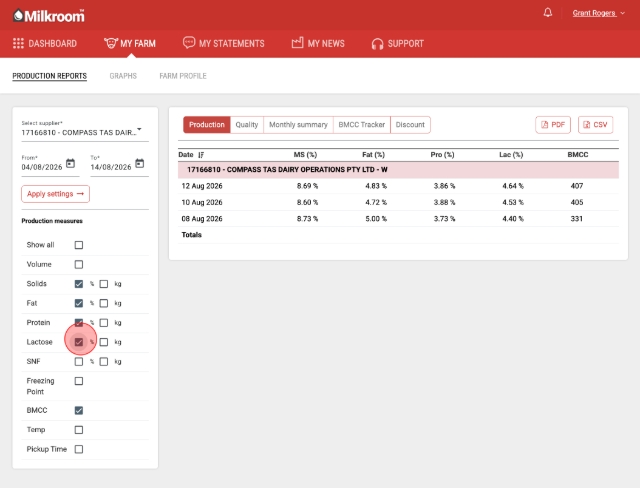This screenshot has height=488, width=640.
Task: Click the From date field 04/08/2026
Action: click(x=42, y=167)
